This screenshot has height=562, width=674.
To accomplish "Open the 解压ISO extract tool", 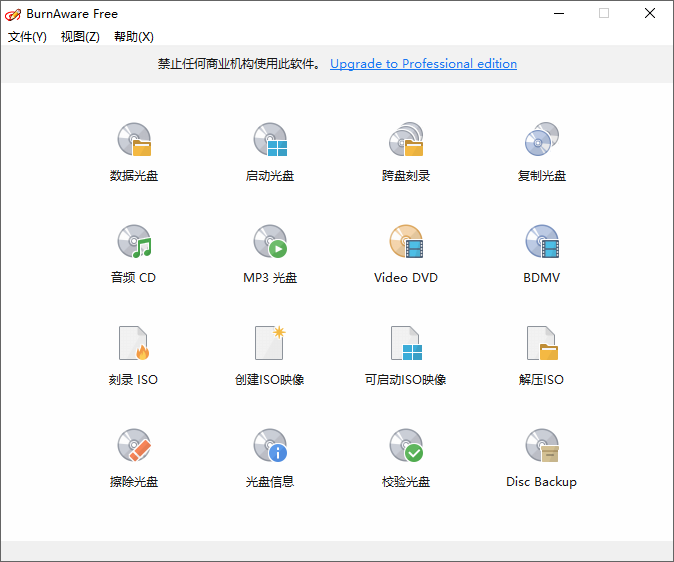I will coord(542,343).
